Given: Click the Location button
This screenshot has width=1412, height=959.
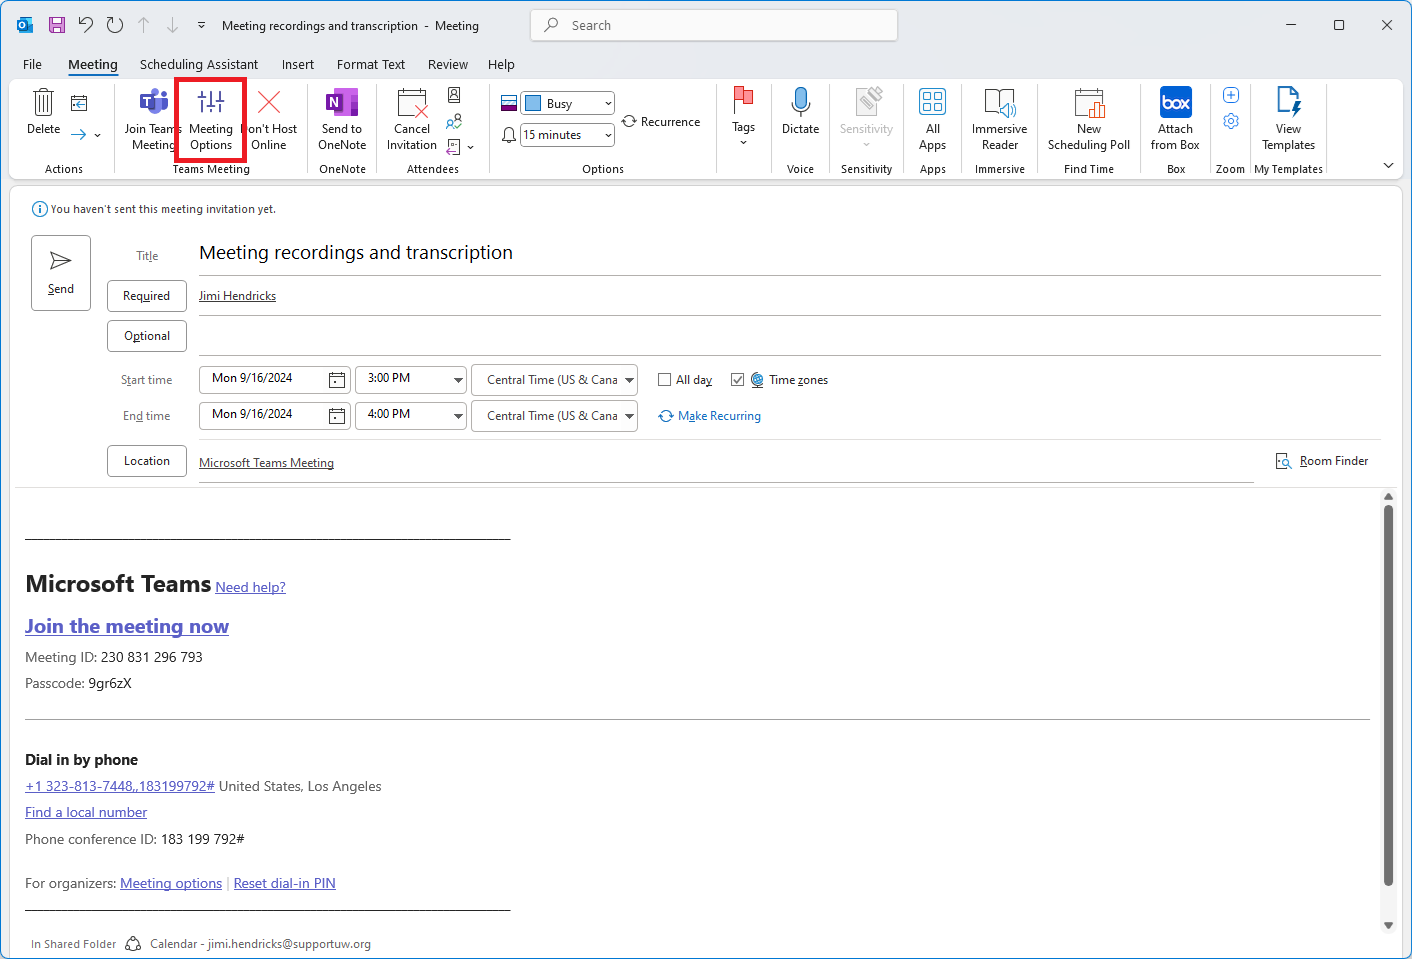Looking at the screenshot, I should click(147, 461).
